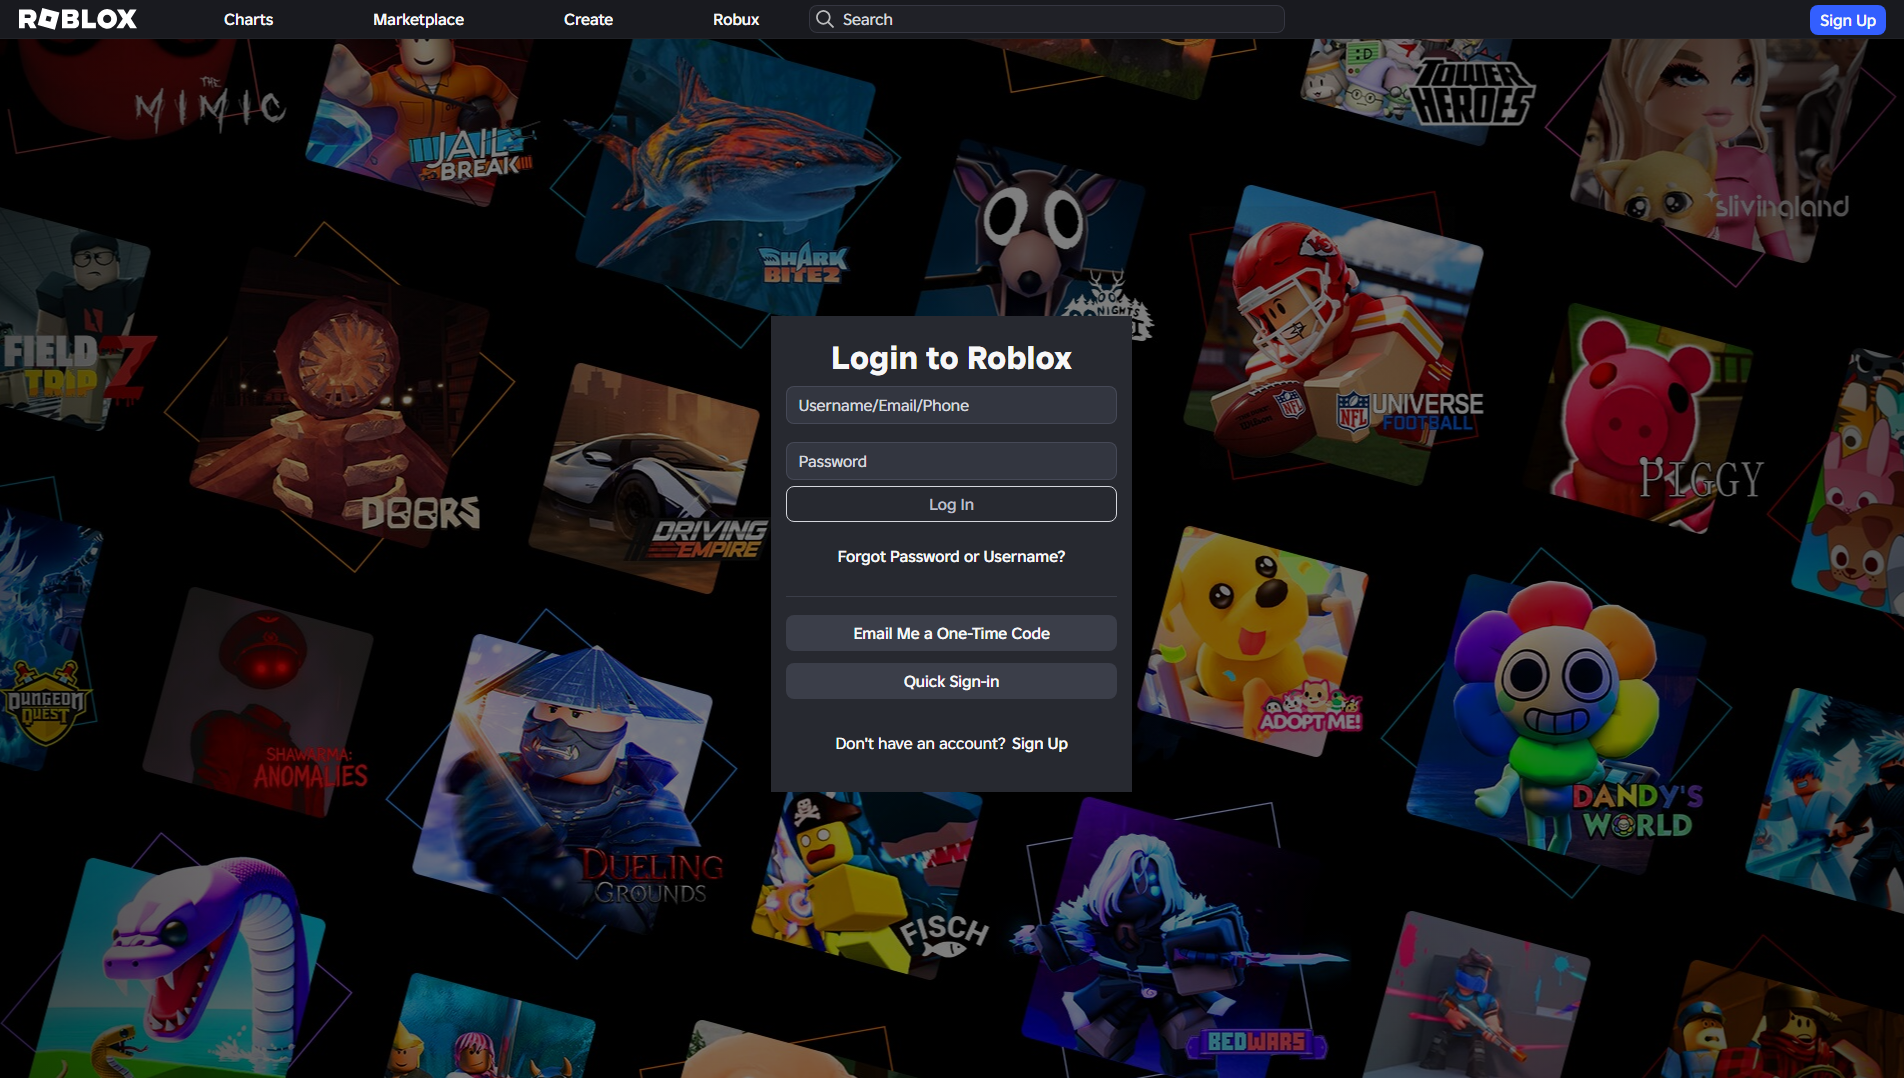Image resolution: width=1904 pixels, height=1078 pixels.
Task: Focus the Search input field
Action: [x=1046, y=19]
